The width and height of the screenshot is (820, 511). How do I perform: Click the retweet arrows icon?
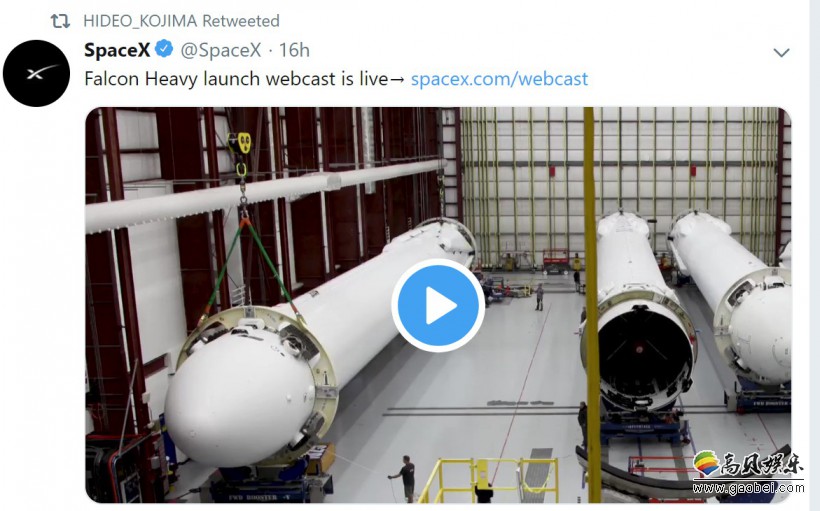pyautogui.click(x=60, y=21)
